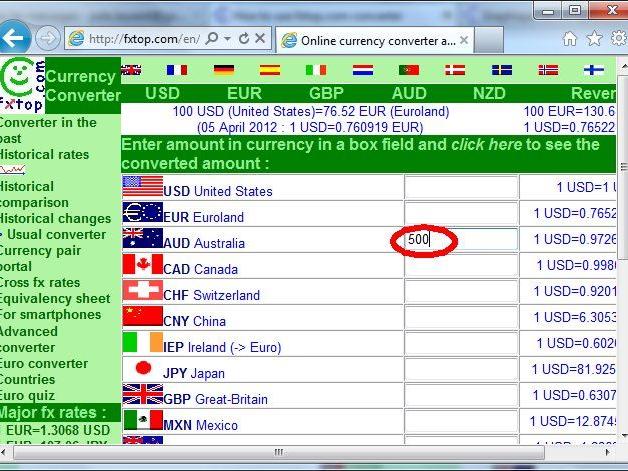Image resolution: width=628 pixels, height=471 pixels.
Task: Select the German flag language icon
Action: 224,70
